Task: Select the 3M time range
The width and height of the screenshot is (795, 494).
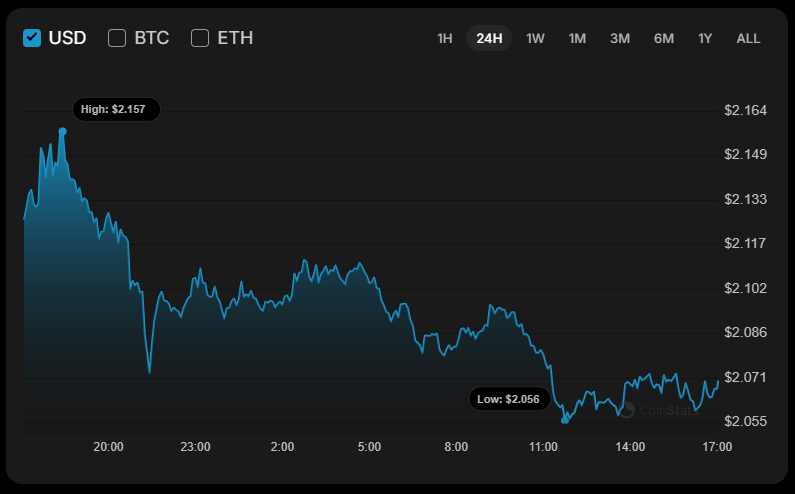Action: pyautogui.click(x=620, y=39)
